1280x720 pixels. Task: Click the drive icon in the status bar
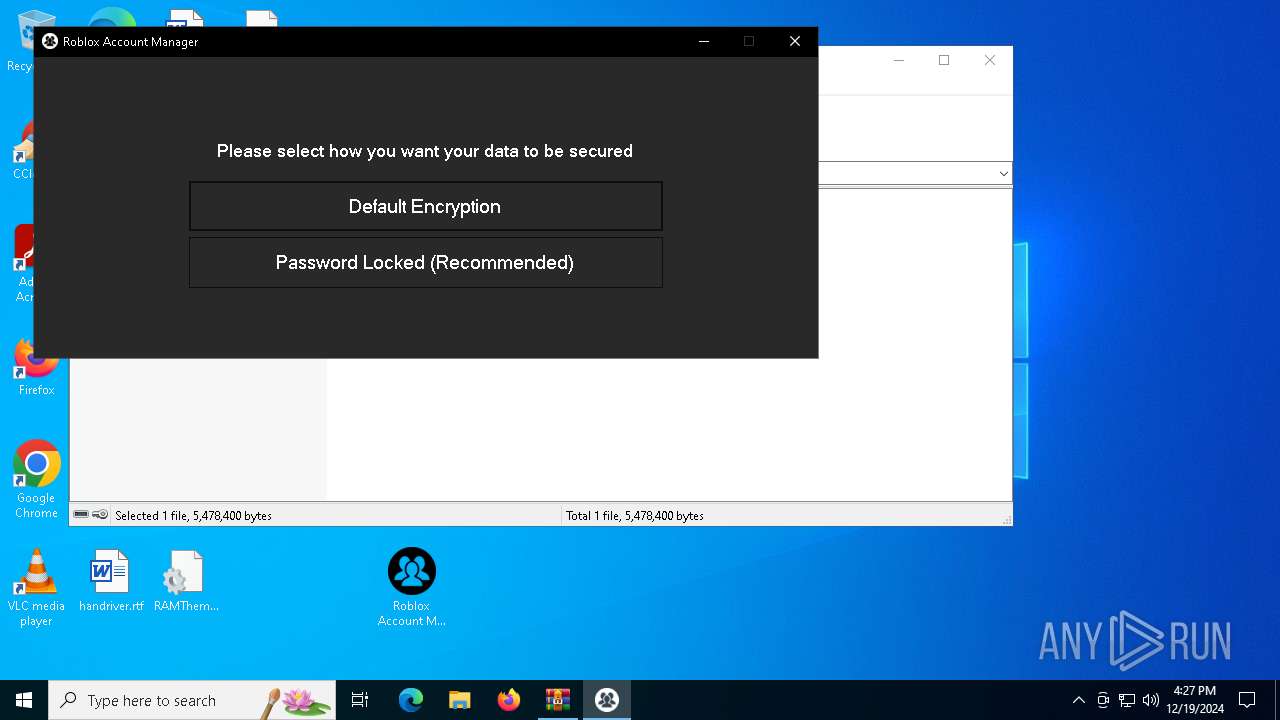[81, 515]
